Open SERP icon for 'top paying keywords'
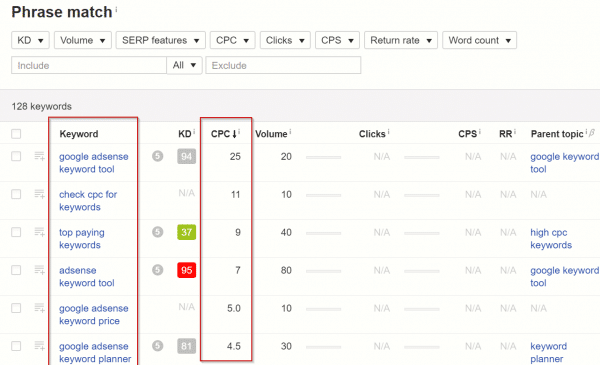The height and width of the screenshot is (365, 600). tap(158, 232)
